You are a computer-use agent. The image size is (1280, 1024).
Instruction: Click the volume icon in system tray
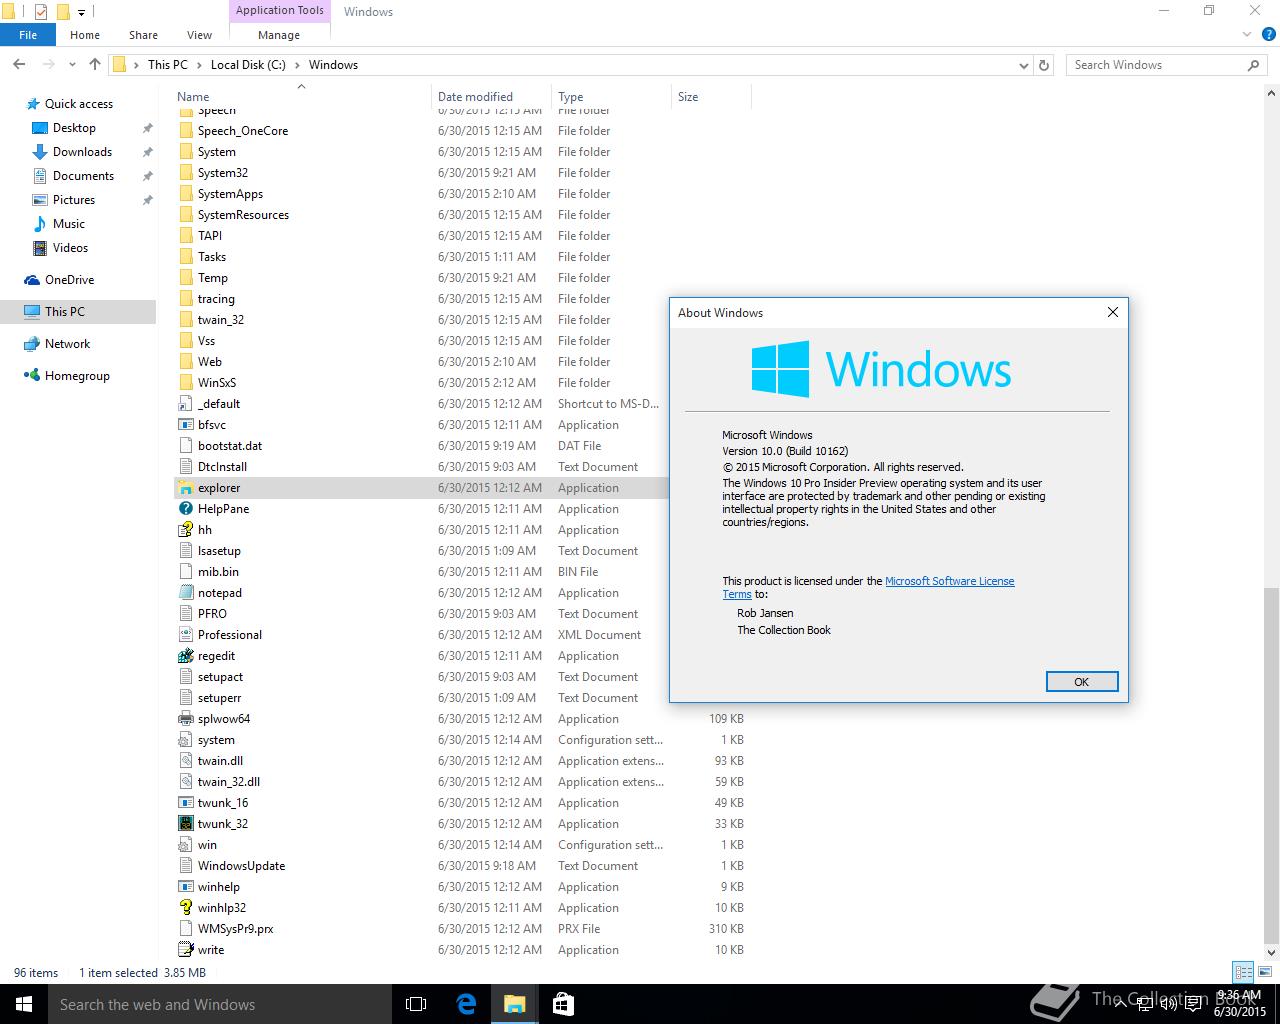[x=1167, y=1004]
